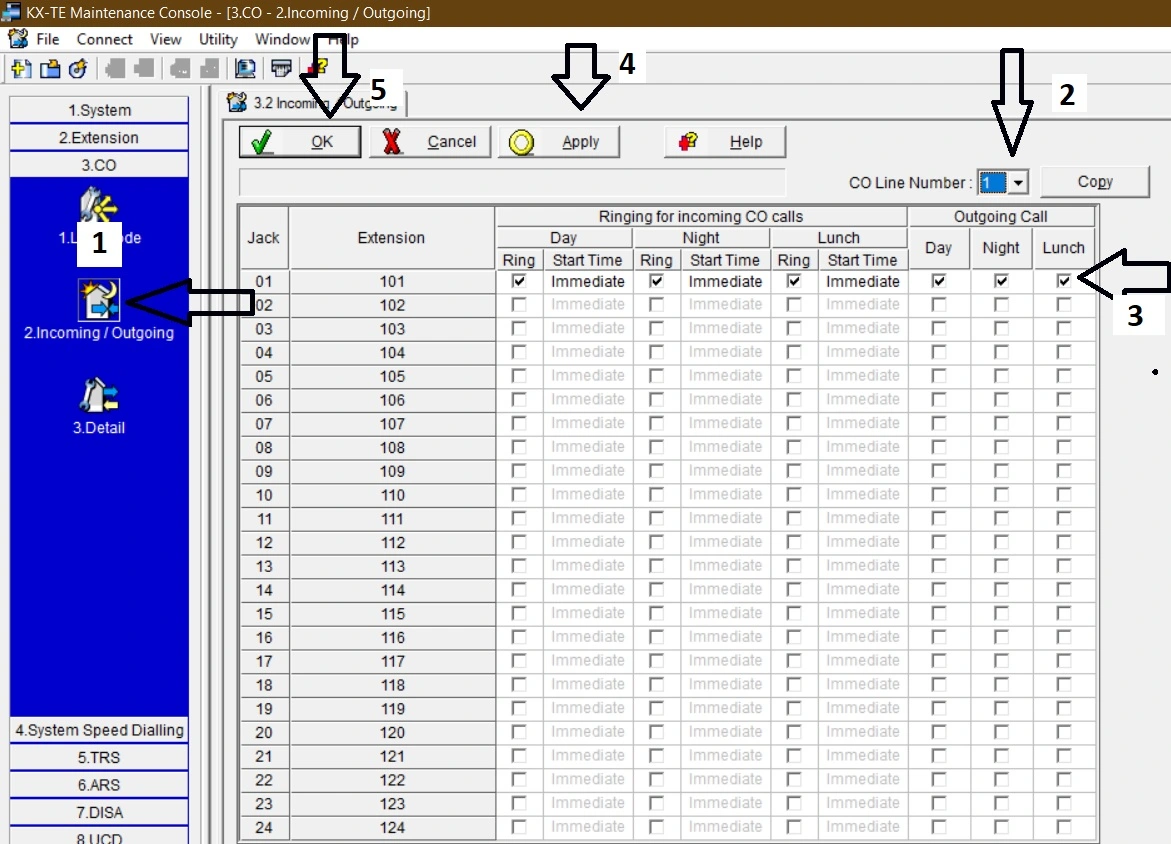Click the computer monitor toolbar icon
The width and height of the screenshot is (1171, 844).
pyautogui.click(x=245, y=68)
